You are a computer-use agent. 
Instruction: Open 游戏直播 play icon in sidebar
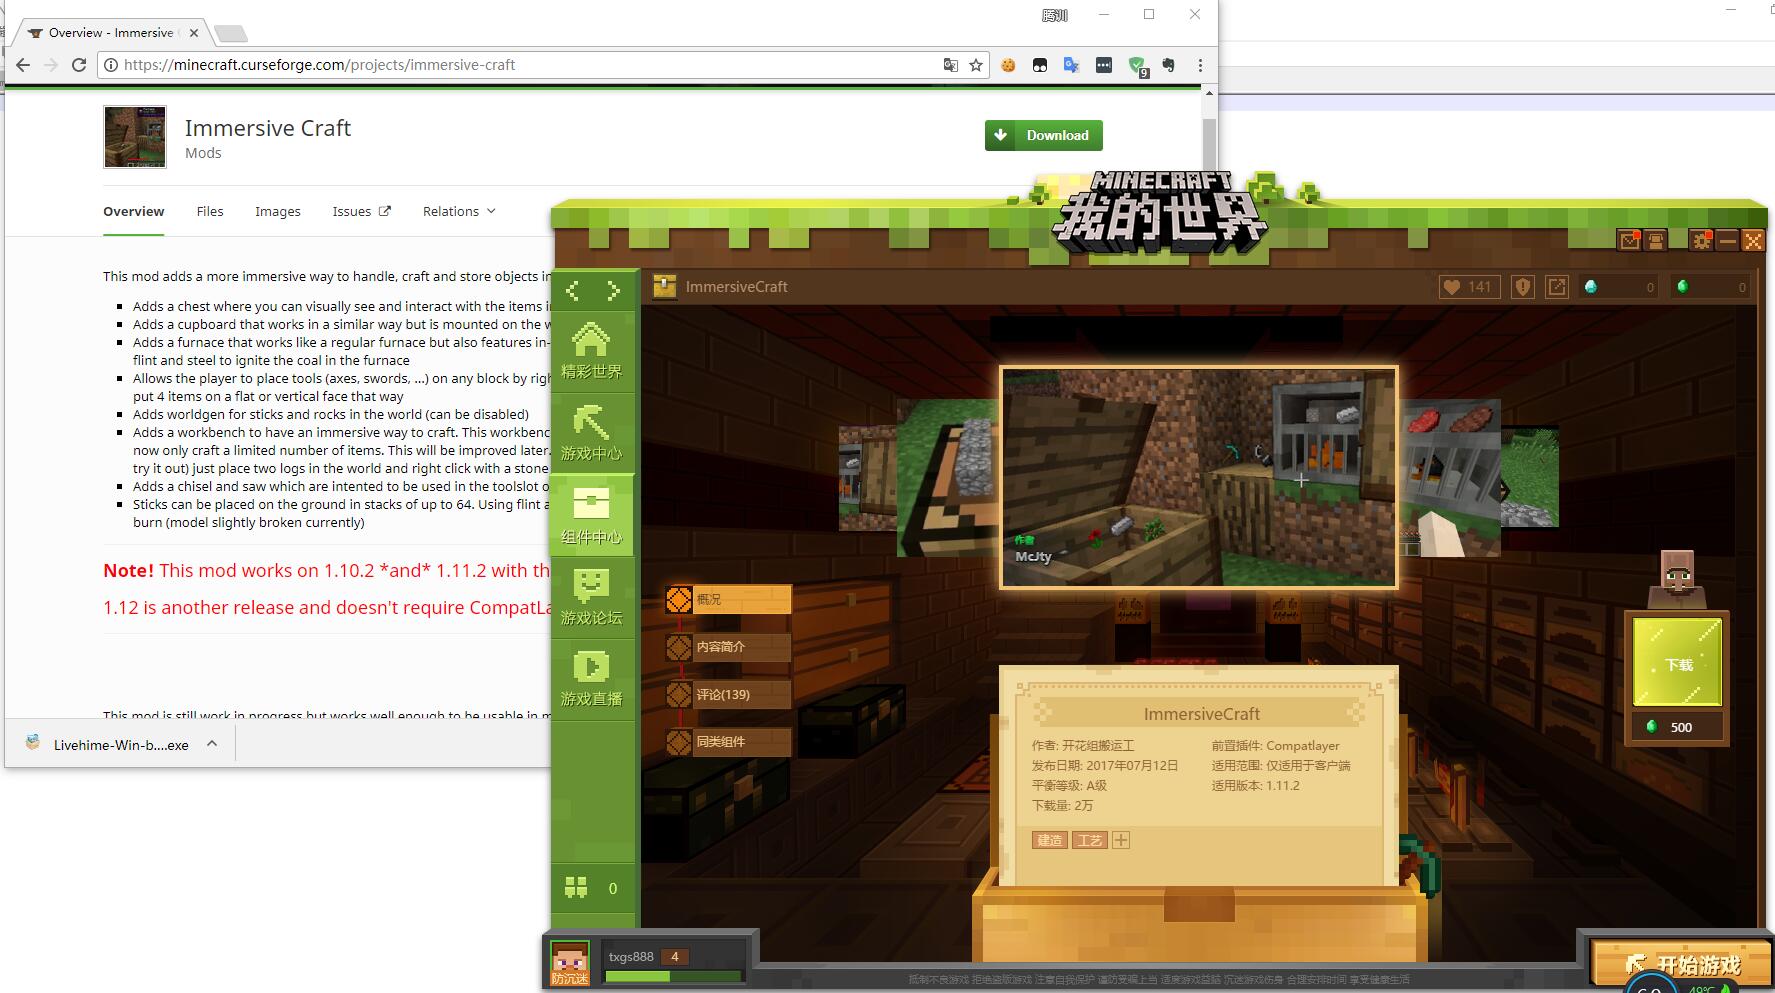591,677
